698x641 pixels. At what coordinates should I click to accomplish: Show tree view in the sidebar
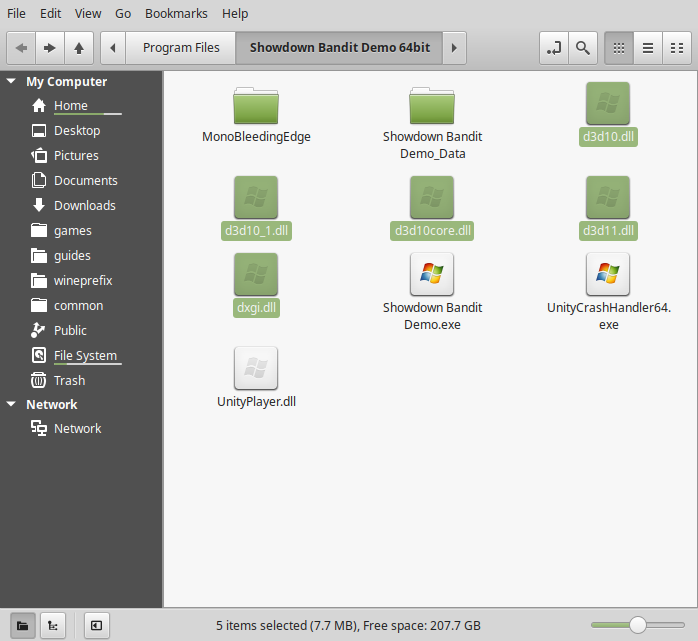53,625
